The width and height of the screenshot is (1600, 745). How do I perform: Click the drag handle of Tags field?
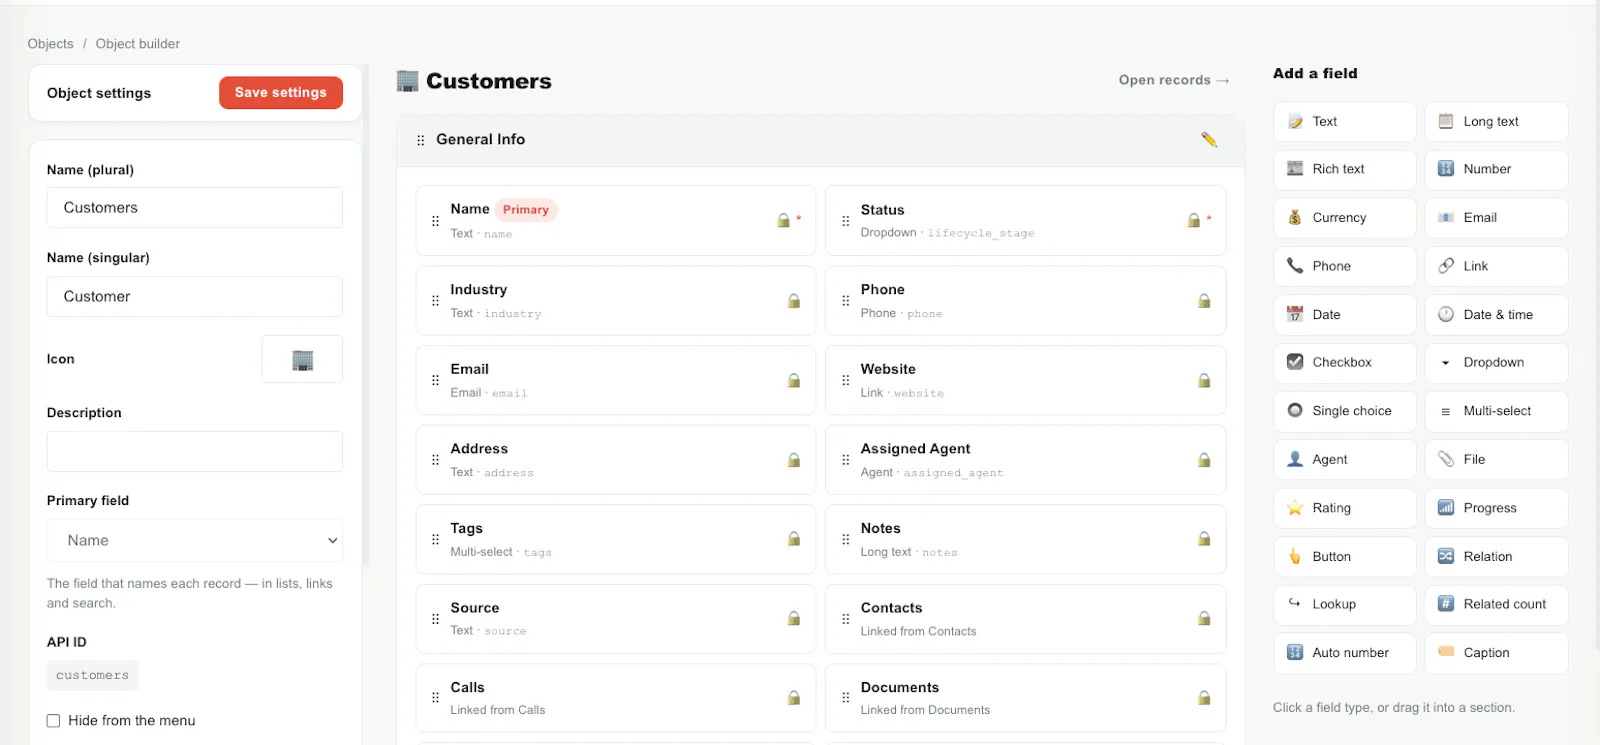point(435,540)
